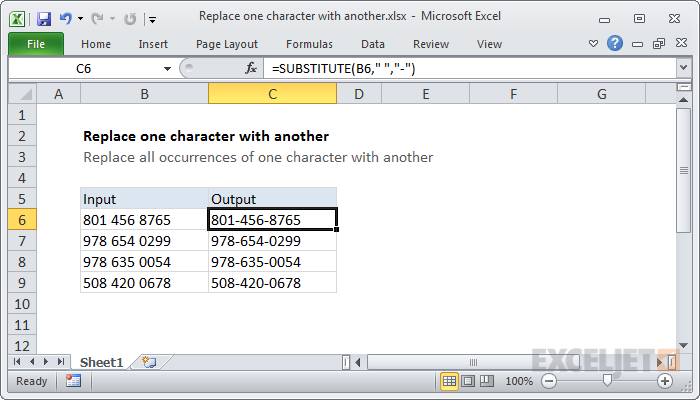Click the 100% zoom level button
The image size is (700, 400).
pyautogui.click(x=519, y=381)
